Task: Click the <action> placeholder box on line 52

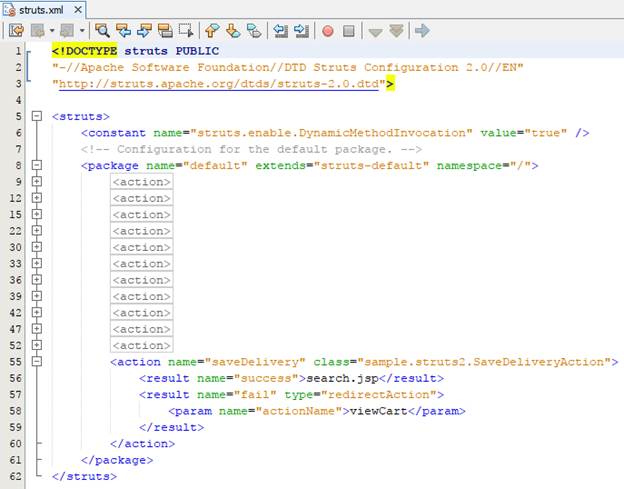Action: [x=142, y=345]
